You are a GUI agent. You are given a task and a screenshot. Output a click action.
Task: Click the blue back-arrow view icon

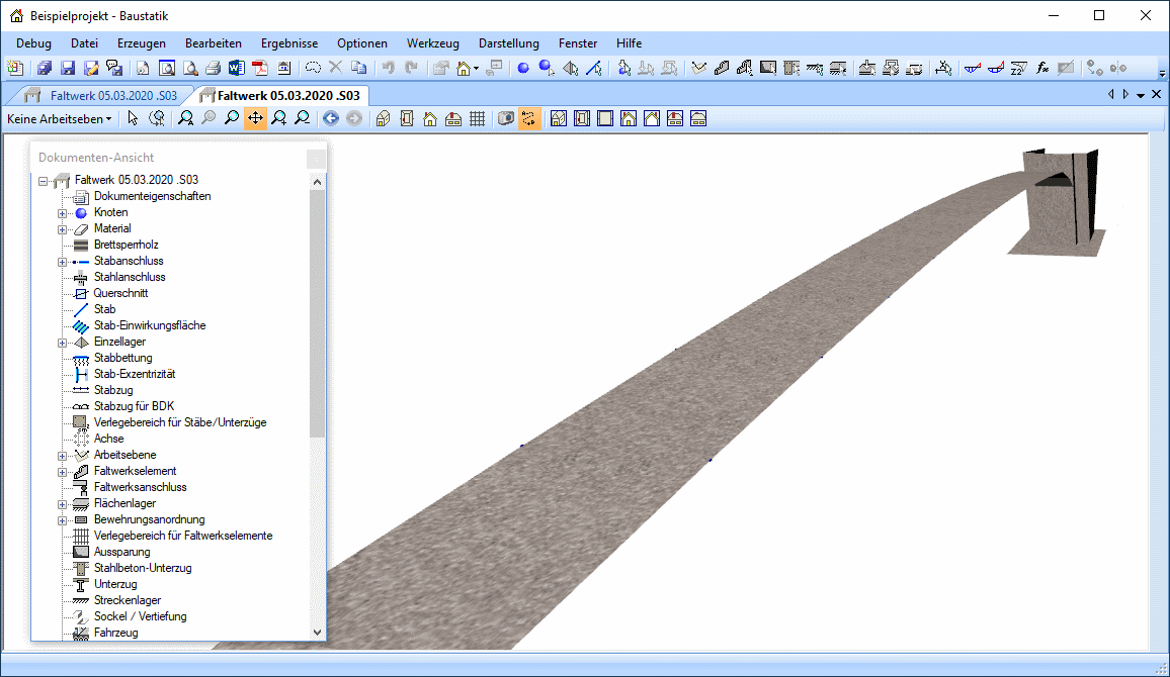tap(331, 119)
